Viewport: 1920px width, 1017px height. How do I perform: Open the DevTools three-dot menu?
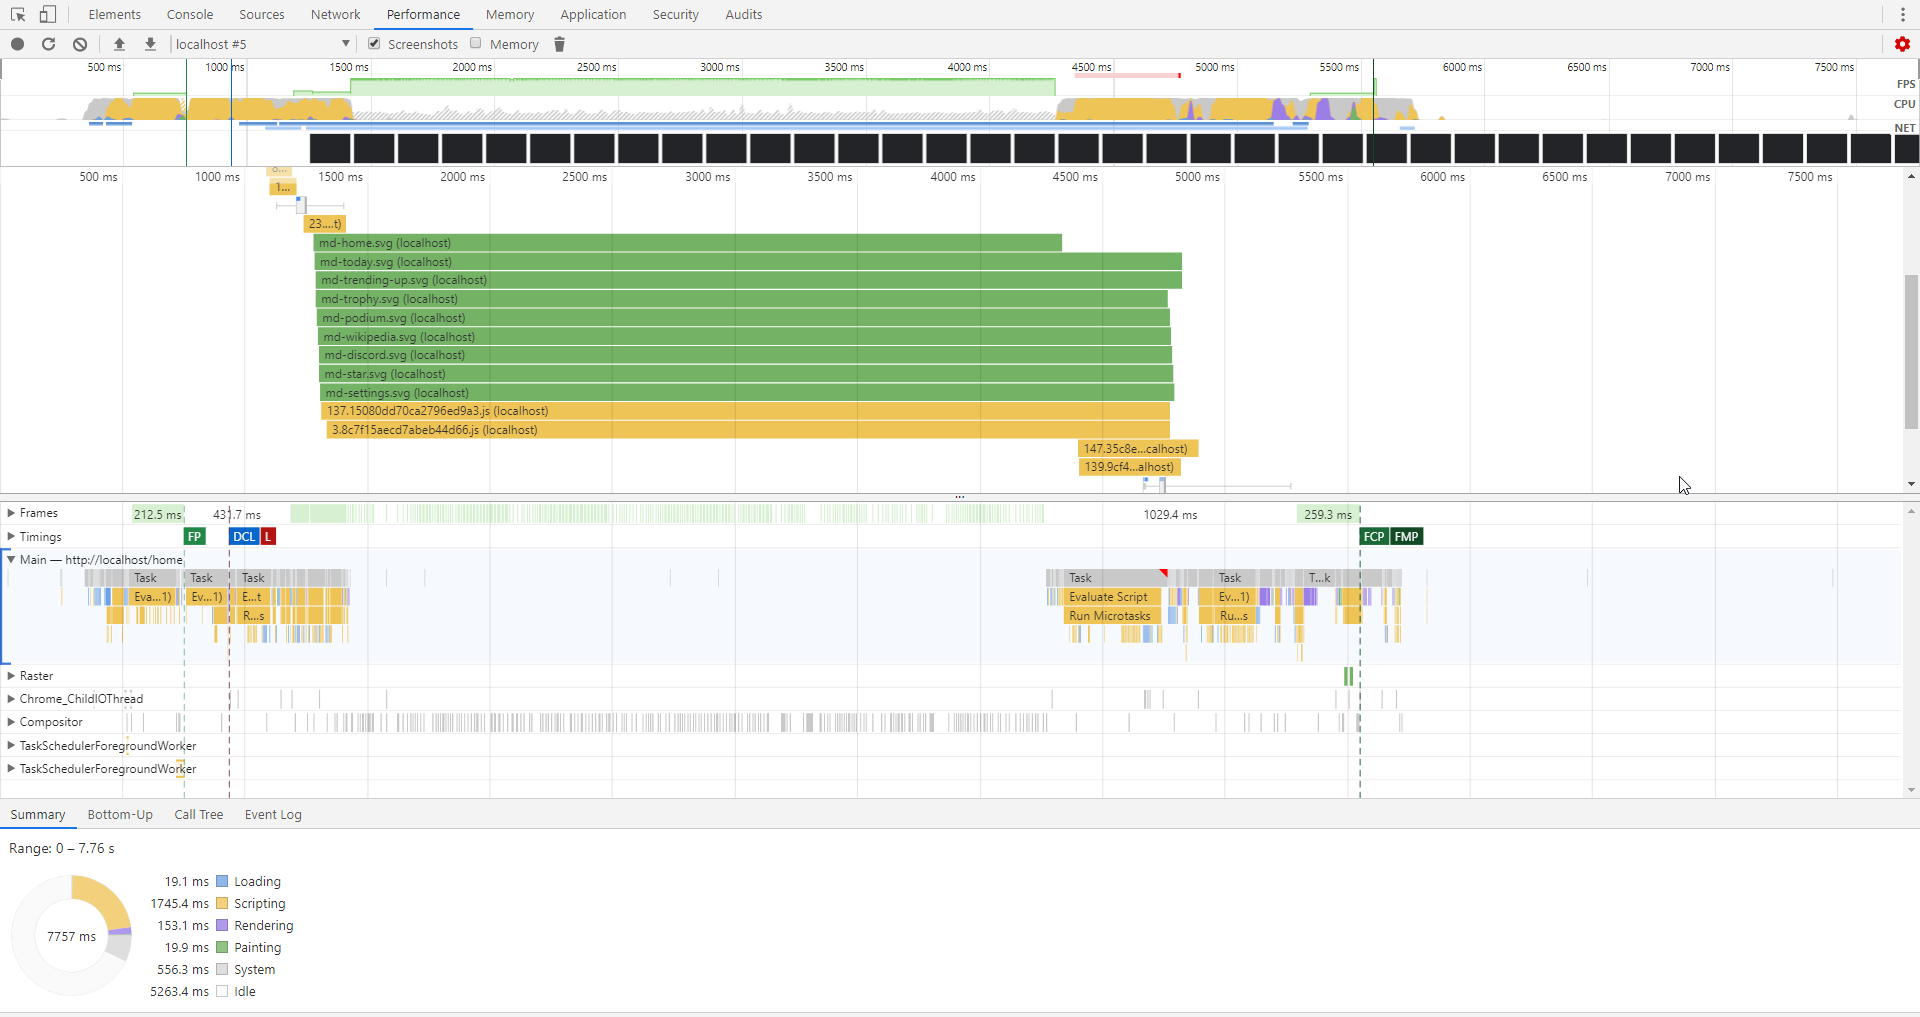(x=1903, y=14)
